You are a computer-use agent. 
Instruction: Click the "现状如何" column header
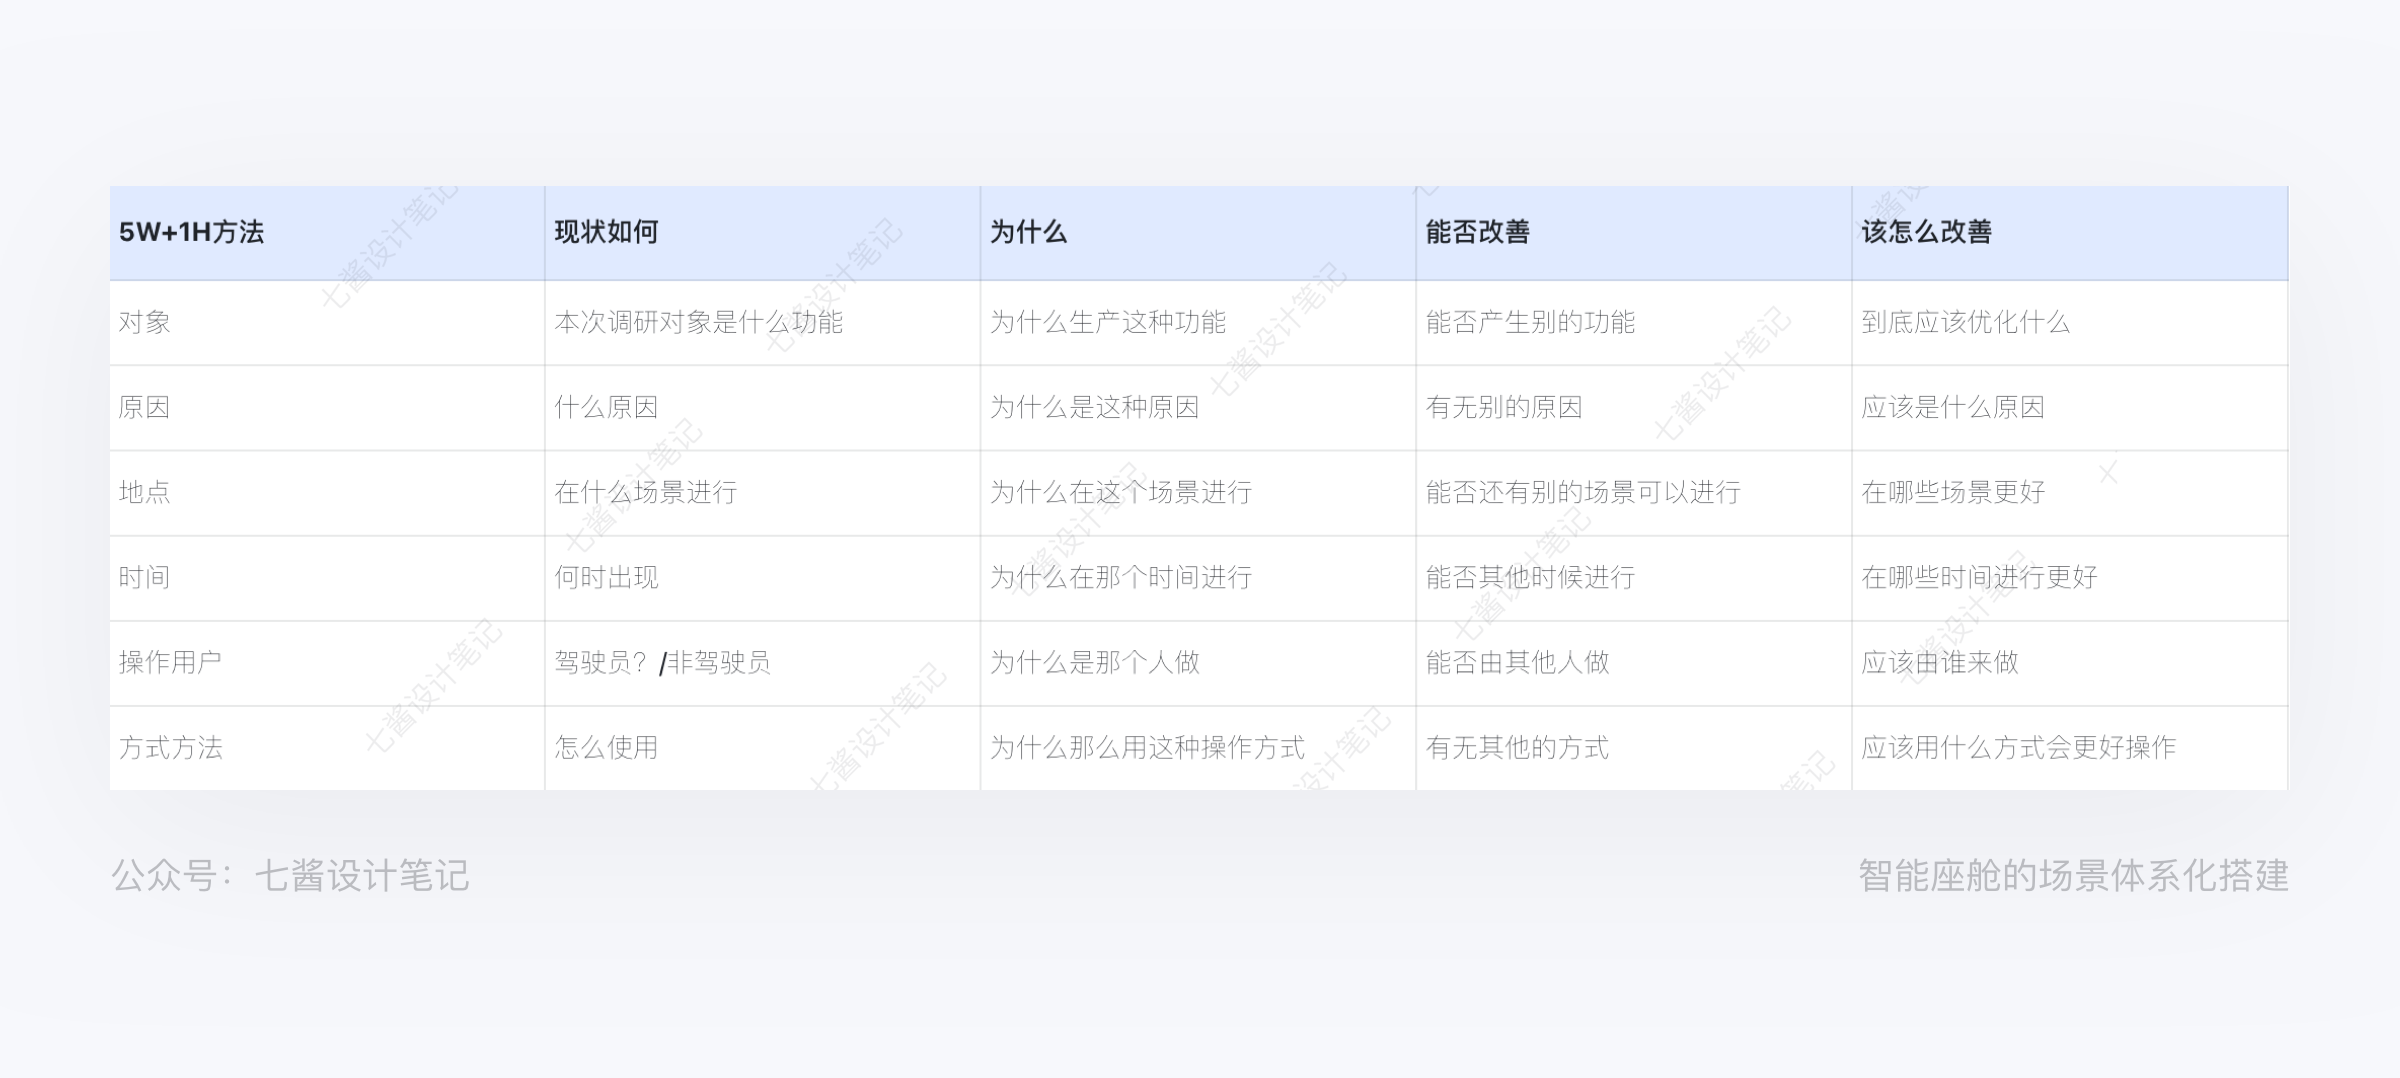[x=762, y=232]
